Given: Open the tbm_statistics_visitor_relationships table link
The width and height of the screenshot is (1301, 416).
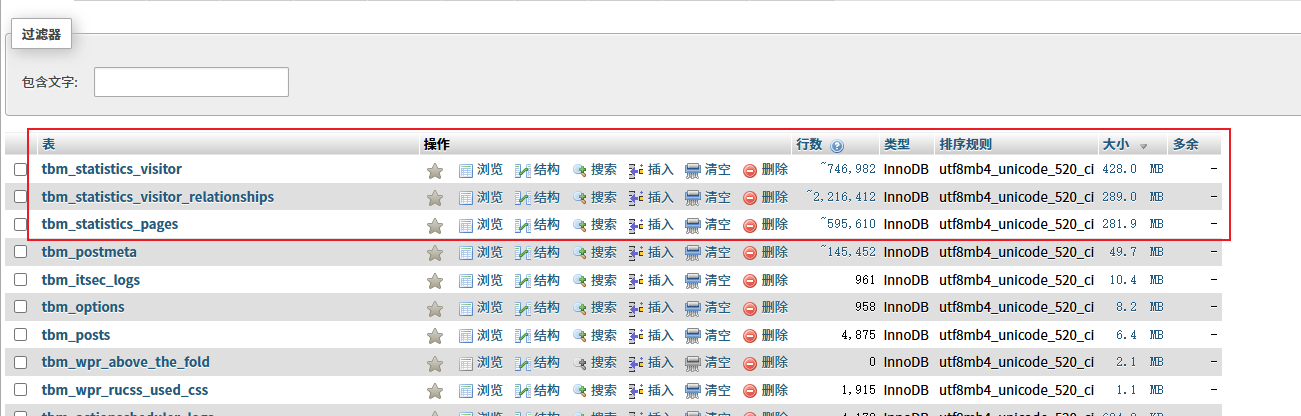Looking at the screenshot, I should [158, 197].
